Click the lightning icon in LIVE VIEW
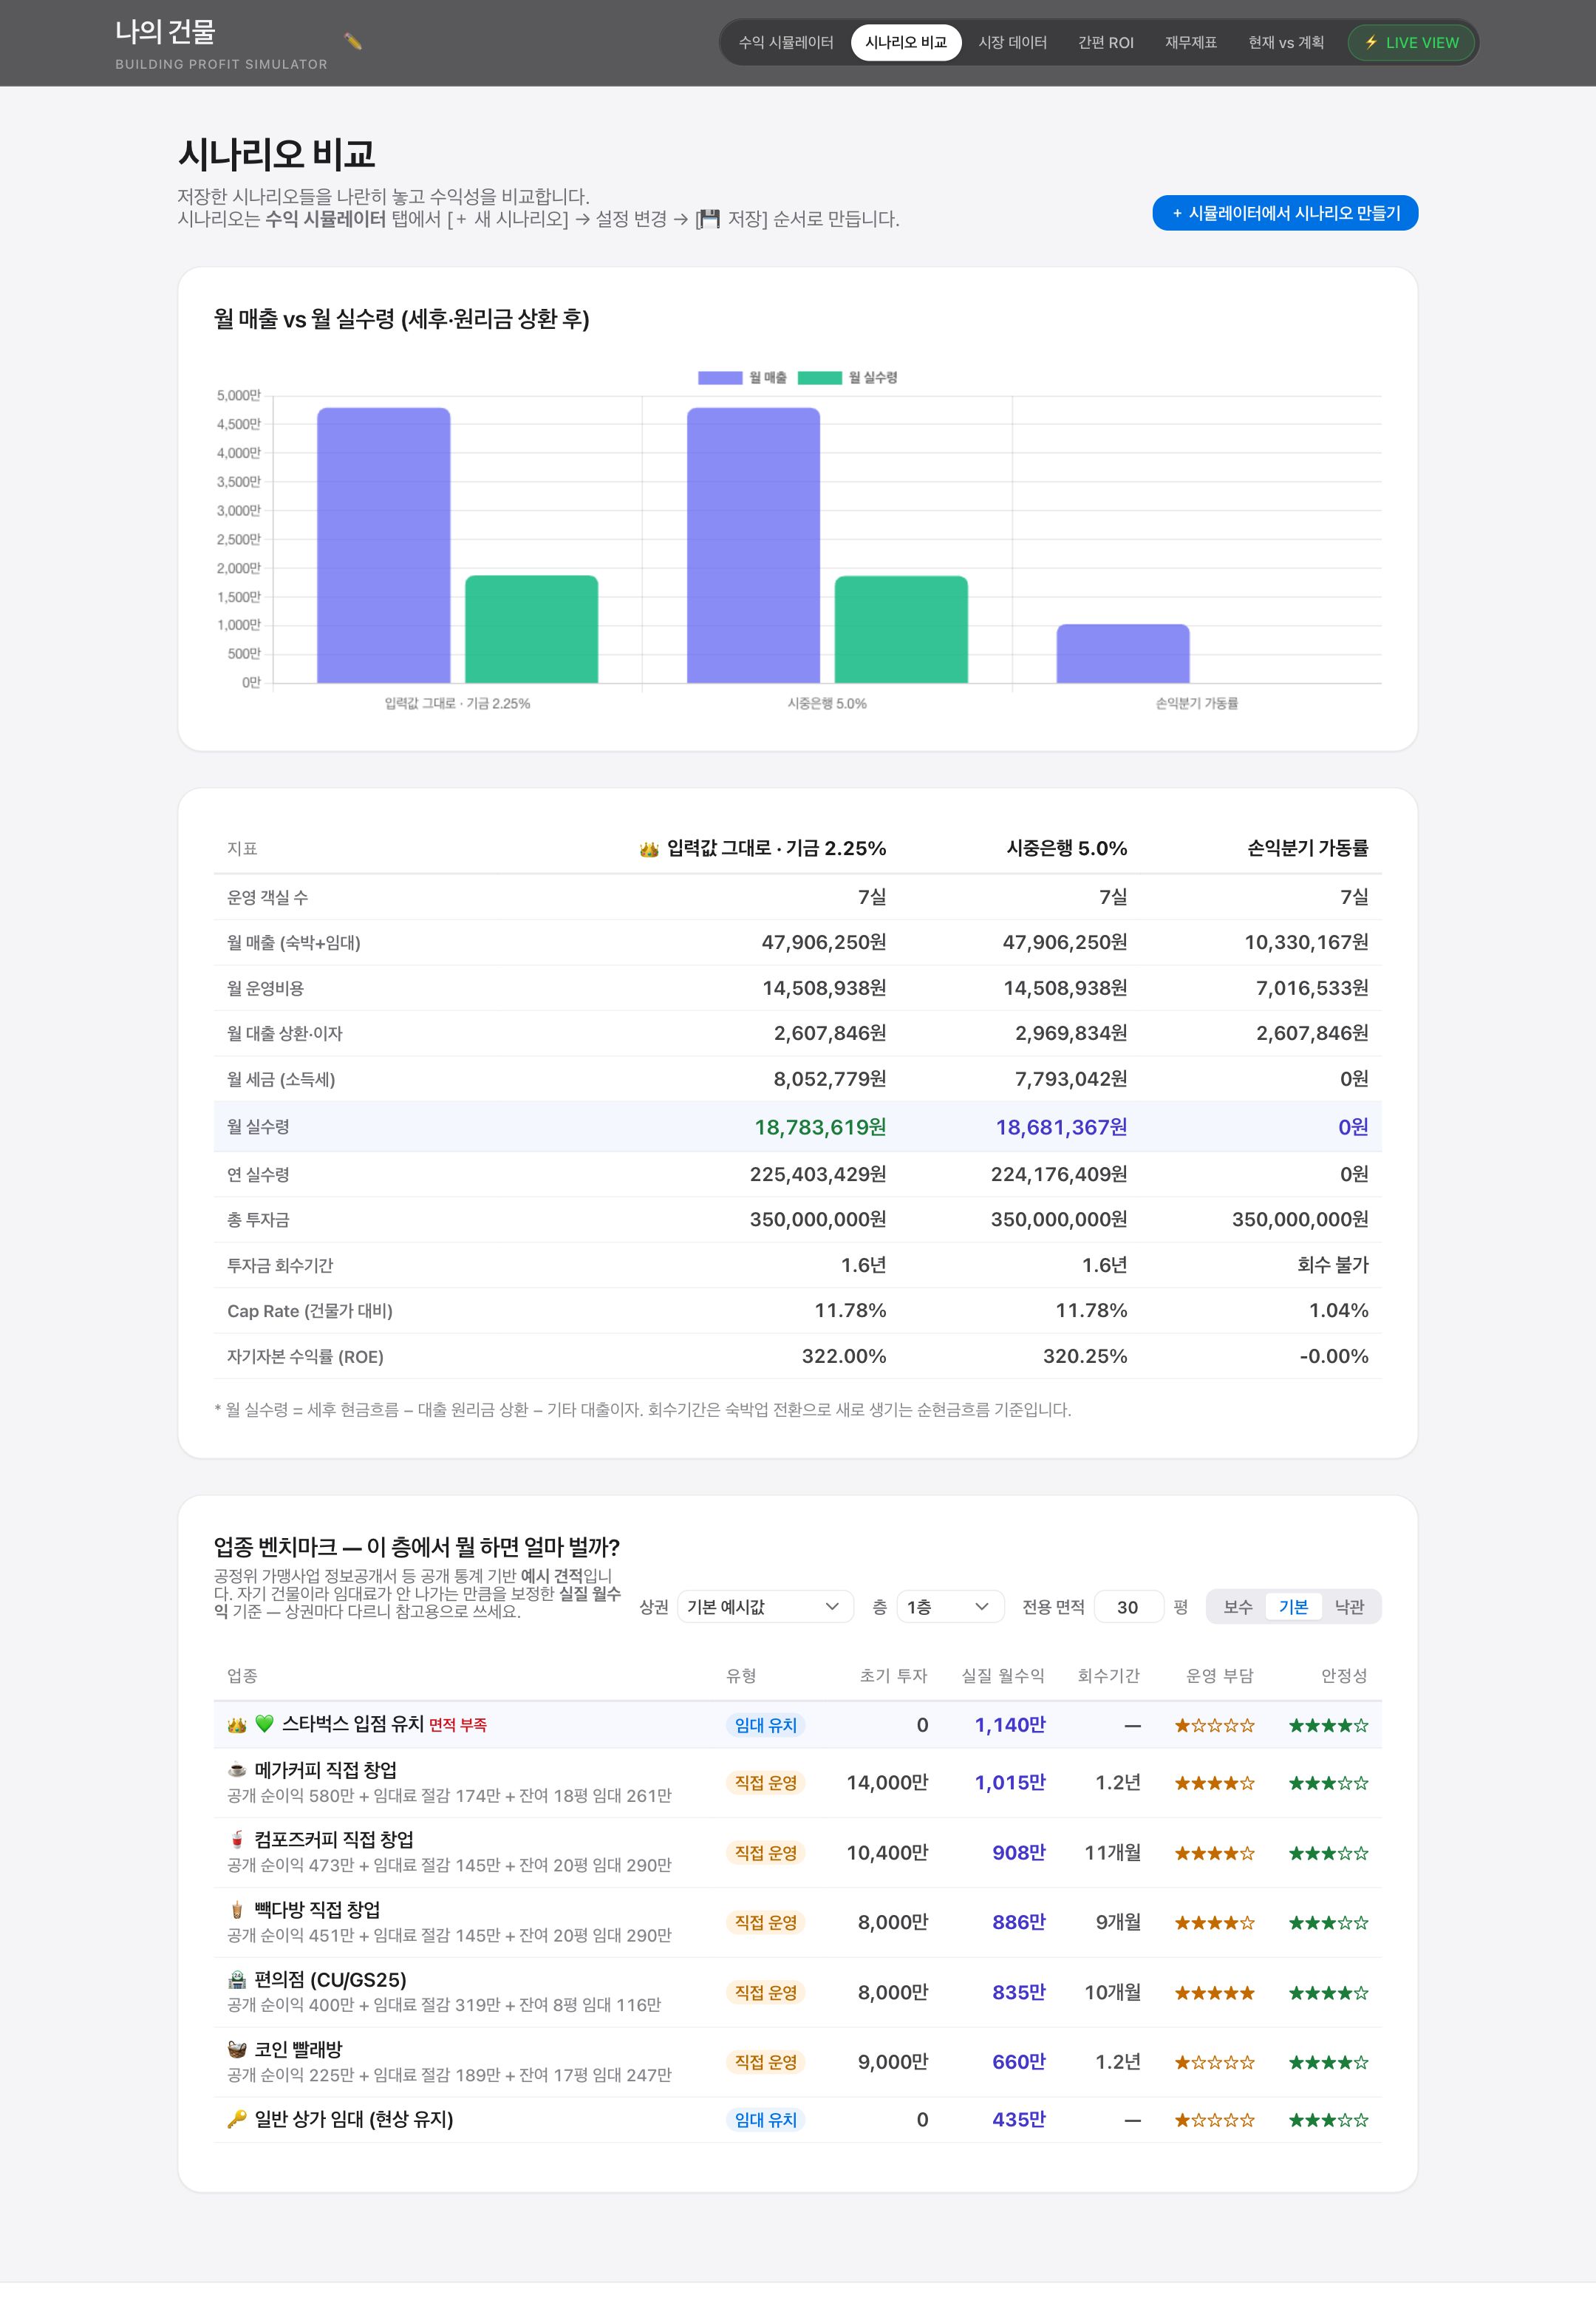Image resolution: width=1596 pixels, height=2306 pixels. [x=1371, y=42]
